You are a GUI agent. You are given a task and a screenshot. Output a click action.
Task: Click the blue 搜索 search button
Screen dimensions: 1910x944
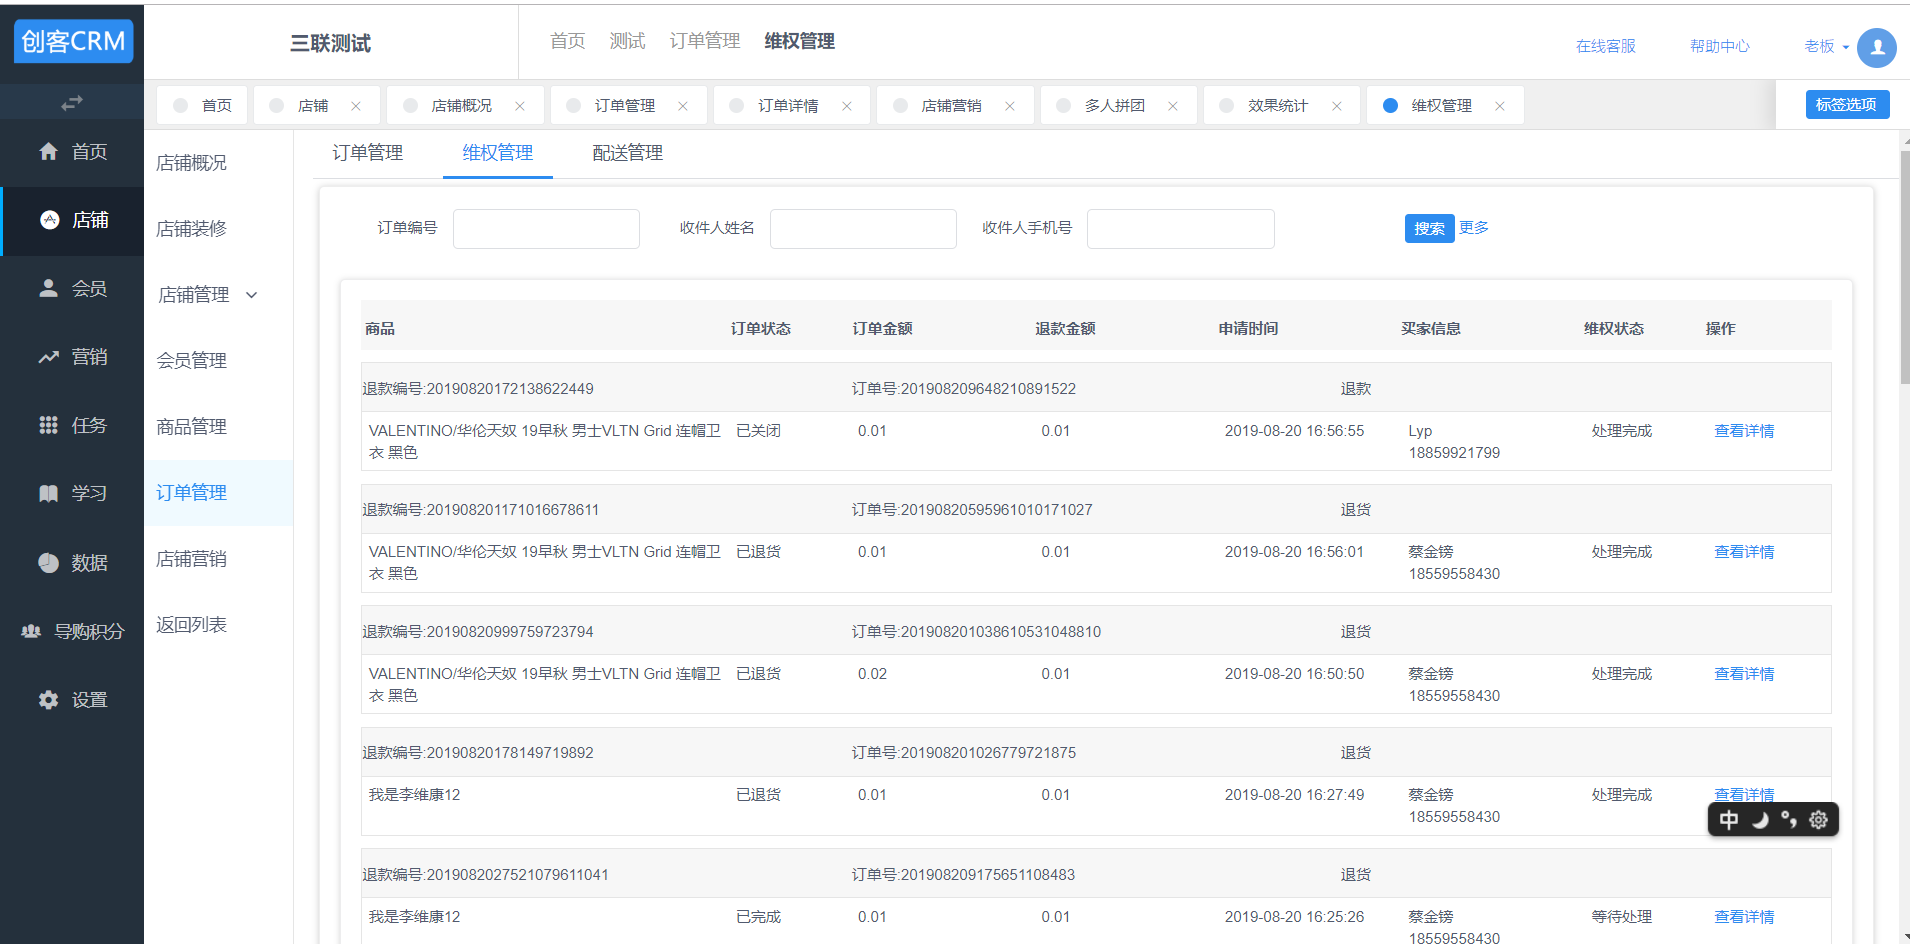(1428, 229)
